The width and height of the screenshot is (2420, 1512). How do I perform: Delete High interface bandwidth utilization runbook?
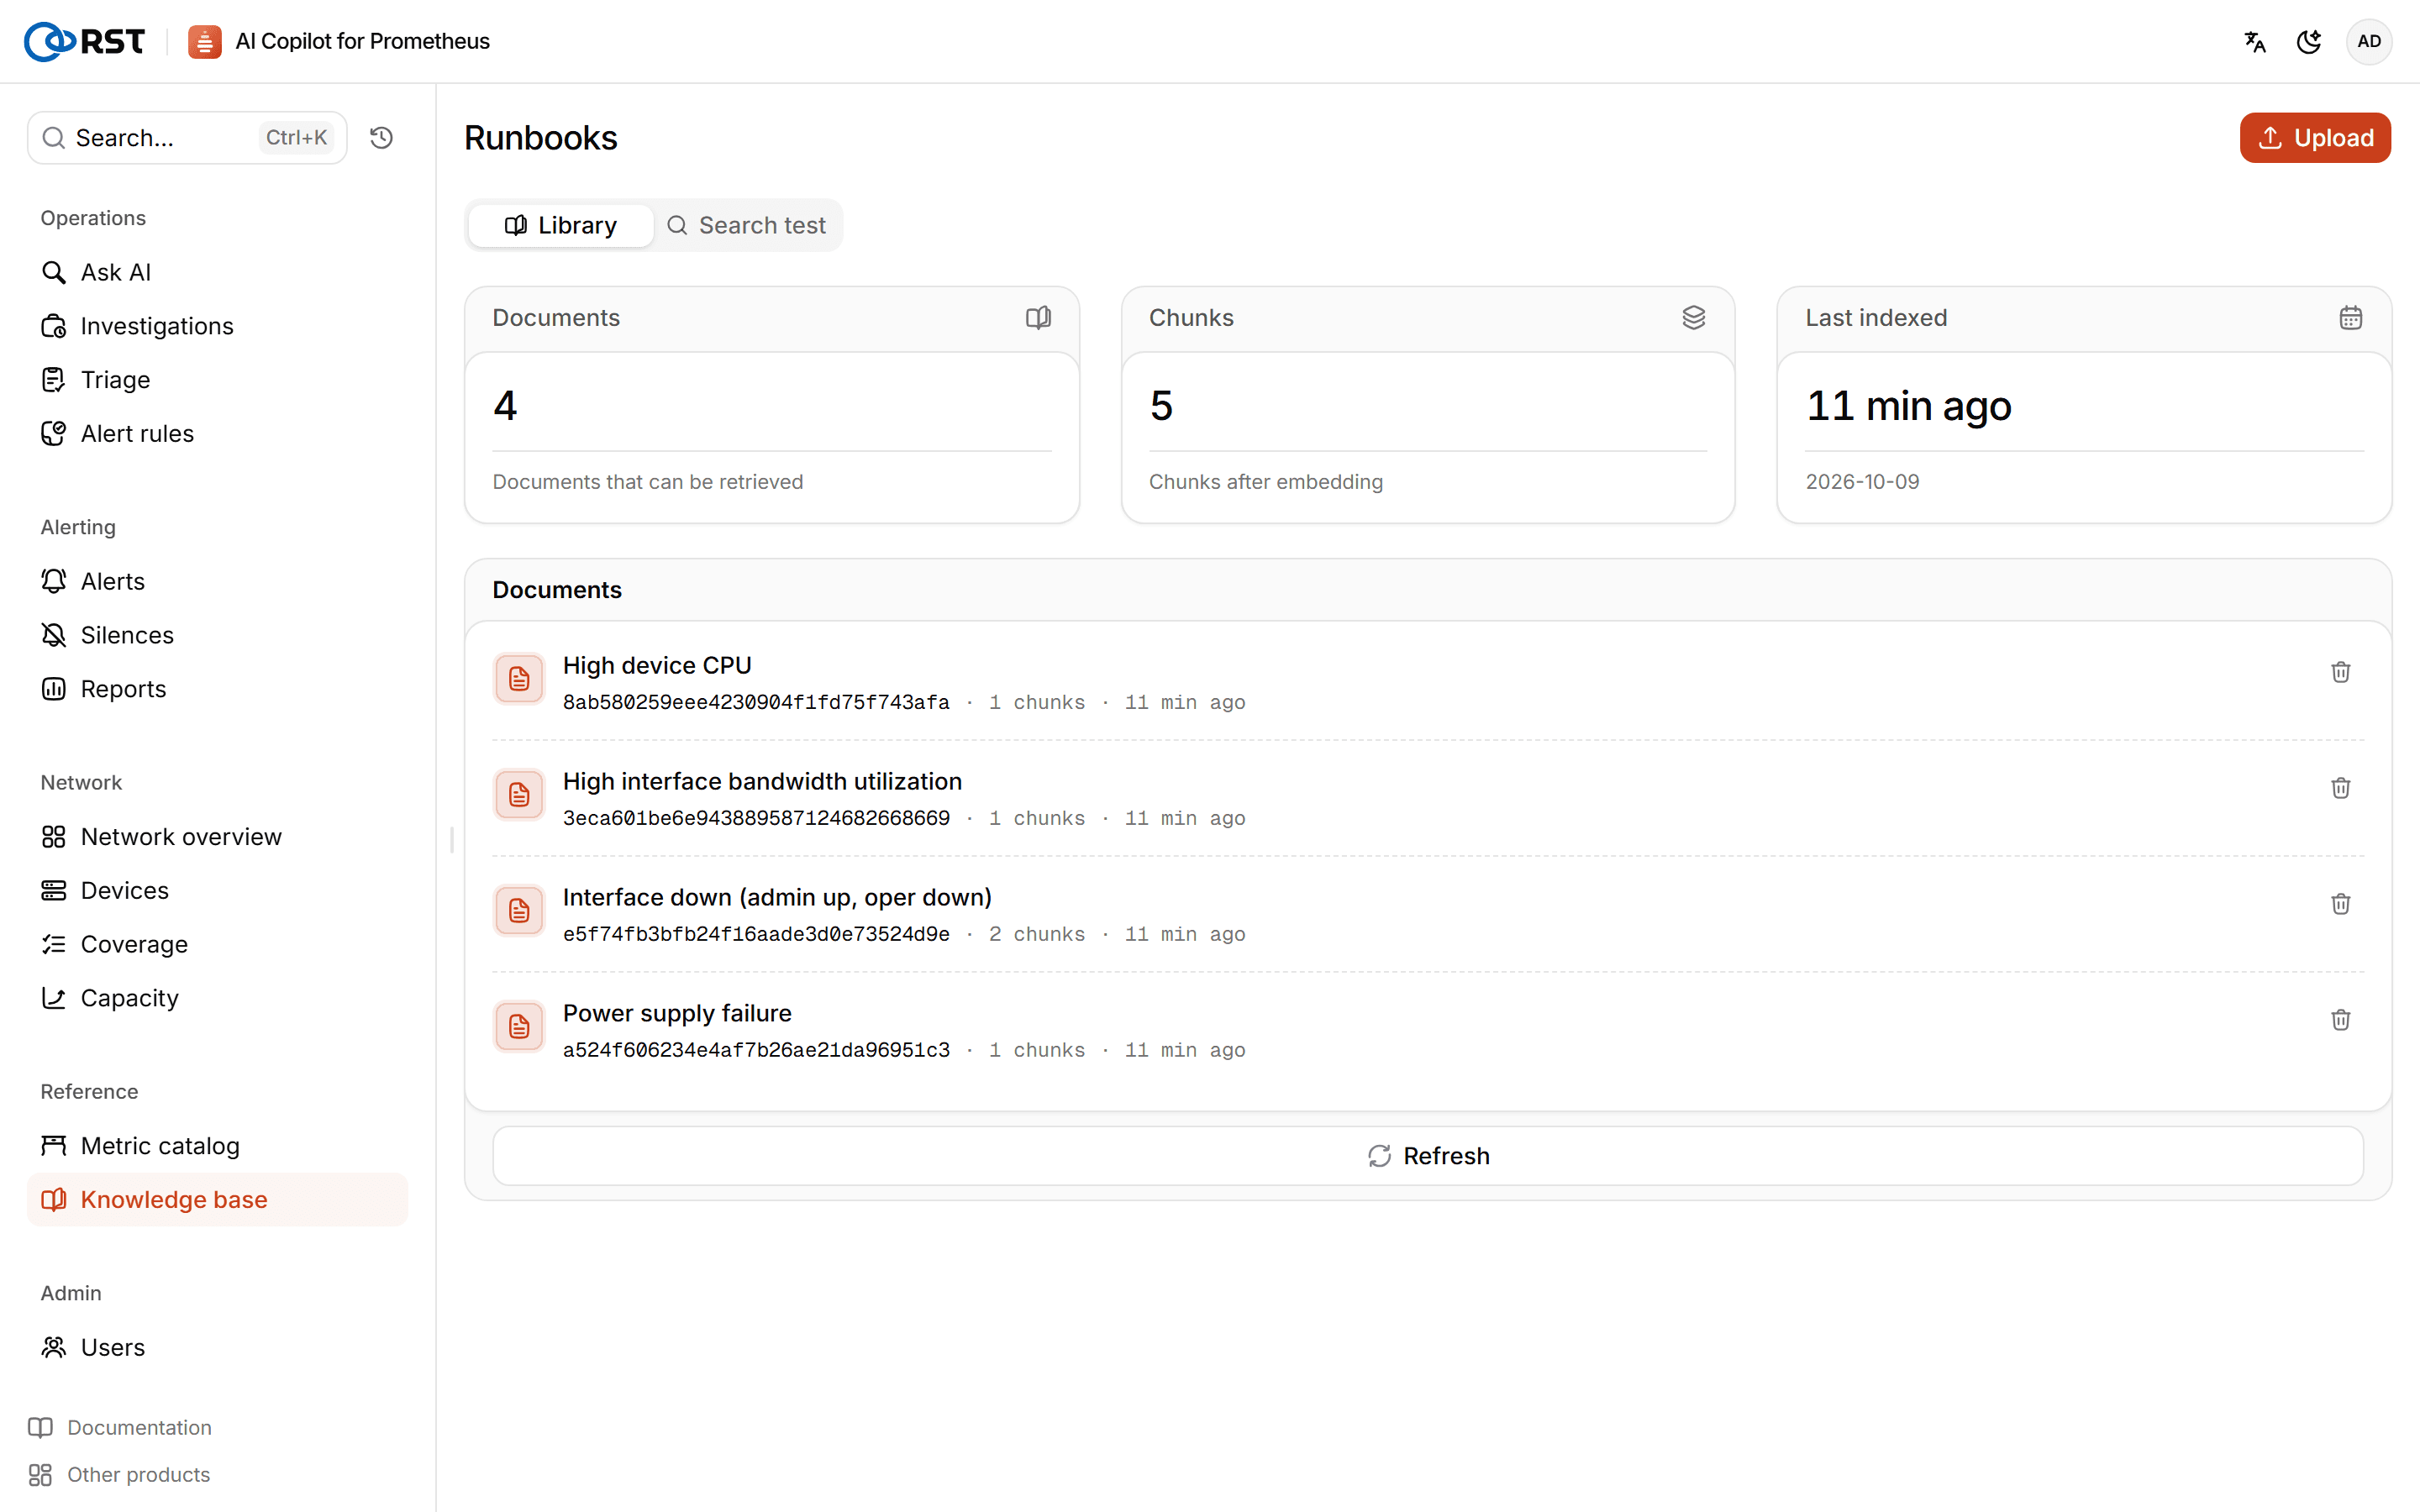pyautogui.click(x=2340, y=788)
